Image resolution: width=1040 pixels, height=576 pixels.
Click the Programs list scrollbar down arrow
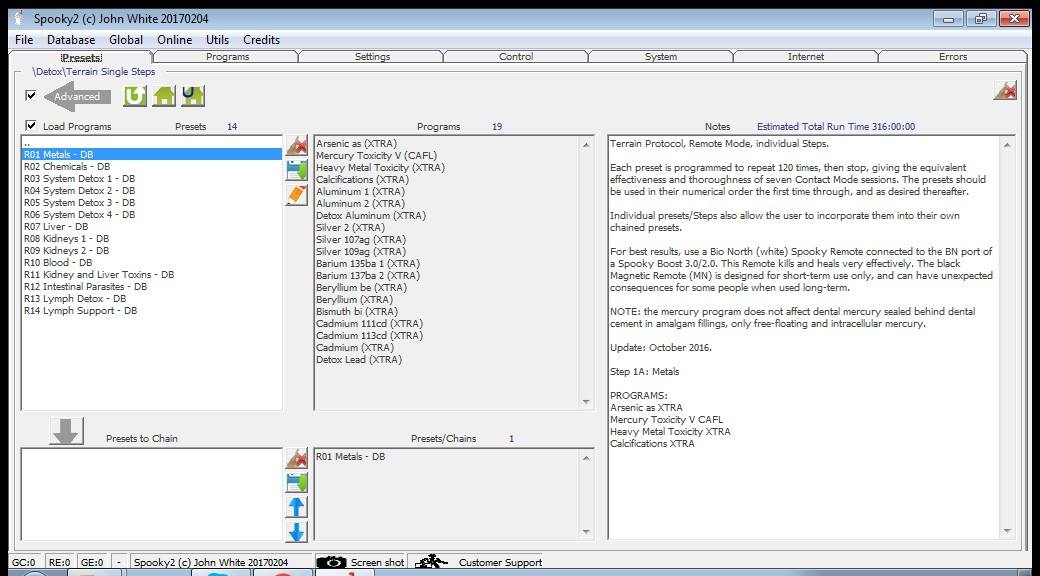click(x=586, y=401)
